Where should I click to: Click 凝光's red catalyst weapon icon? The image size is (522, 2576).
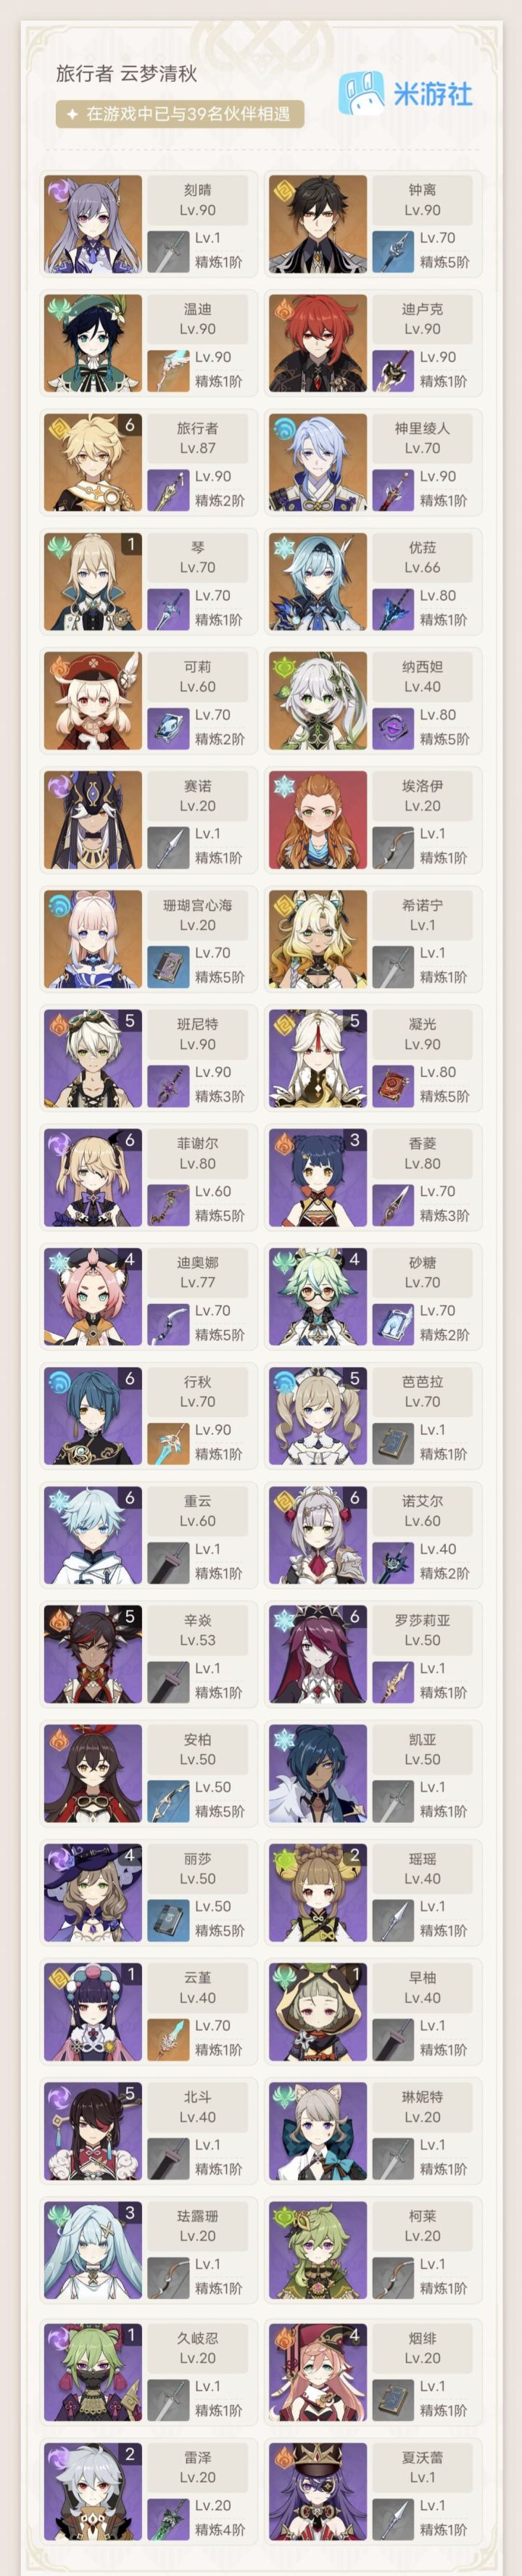393,1085
